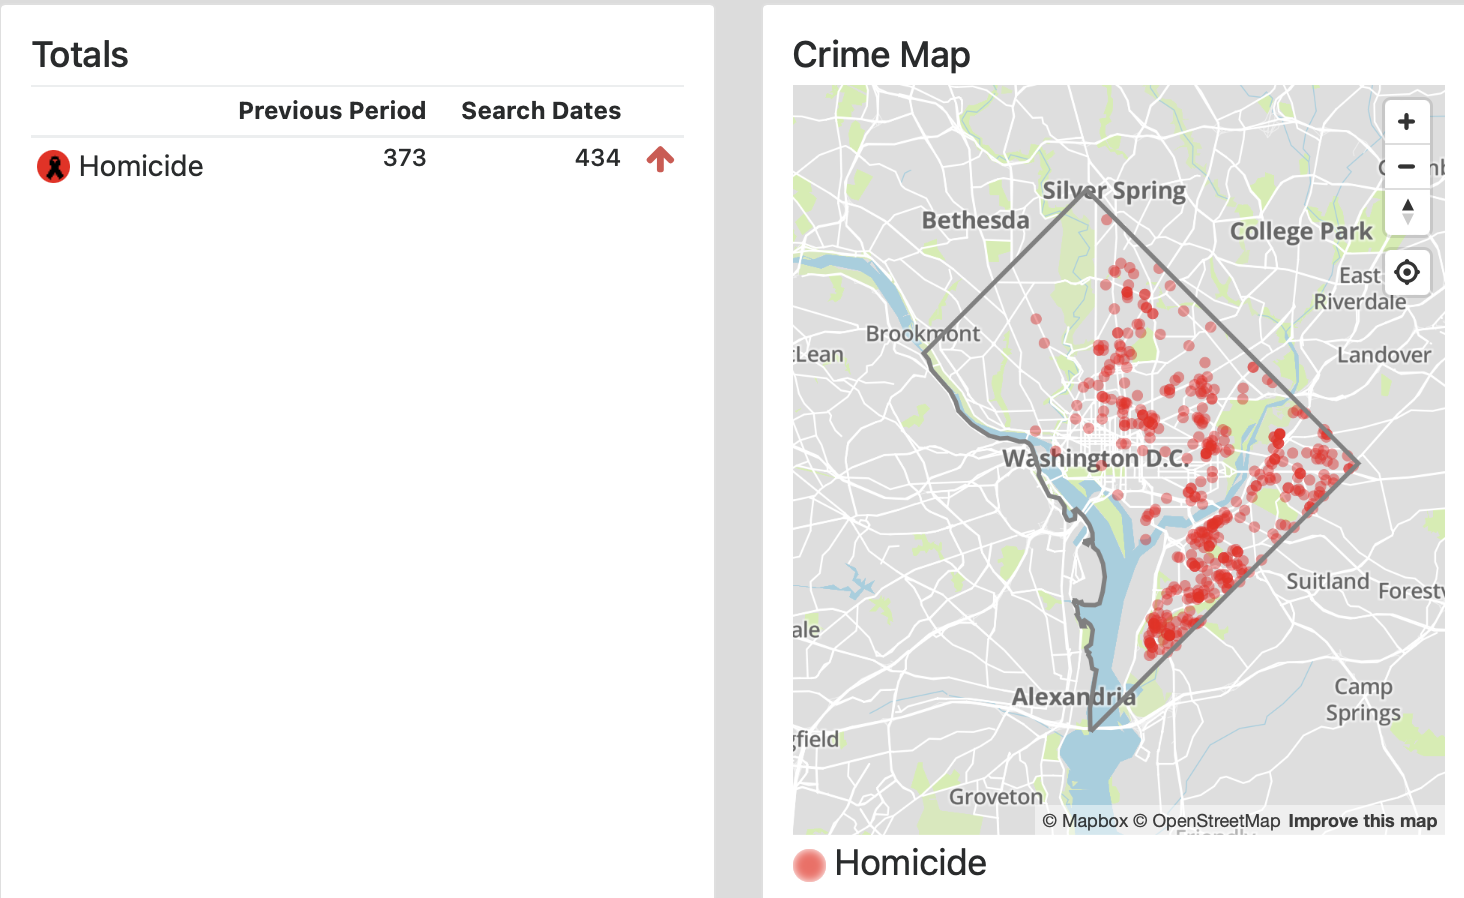This screenshot has height=898, width=1464.
Task: Click the 373 Previous Period value
Action: 404,157
